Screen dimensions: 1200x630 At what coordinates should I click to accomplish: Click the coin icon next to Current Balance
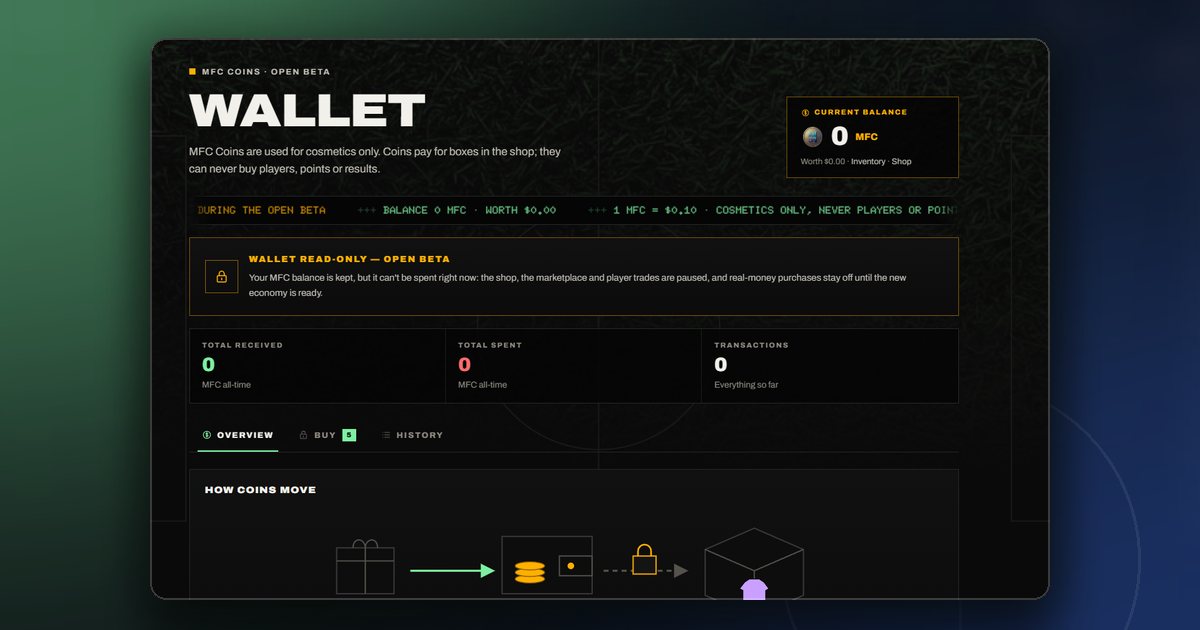click(x=806, y=113)
